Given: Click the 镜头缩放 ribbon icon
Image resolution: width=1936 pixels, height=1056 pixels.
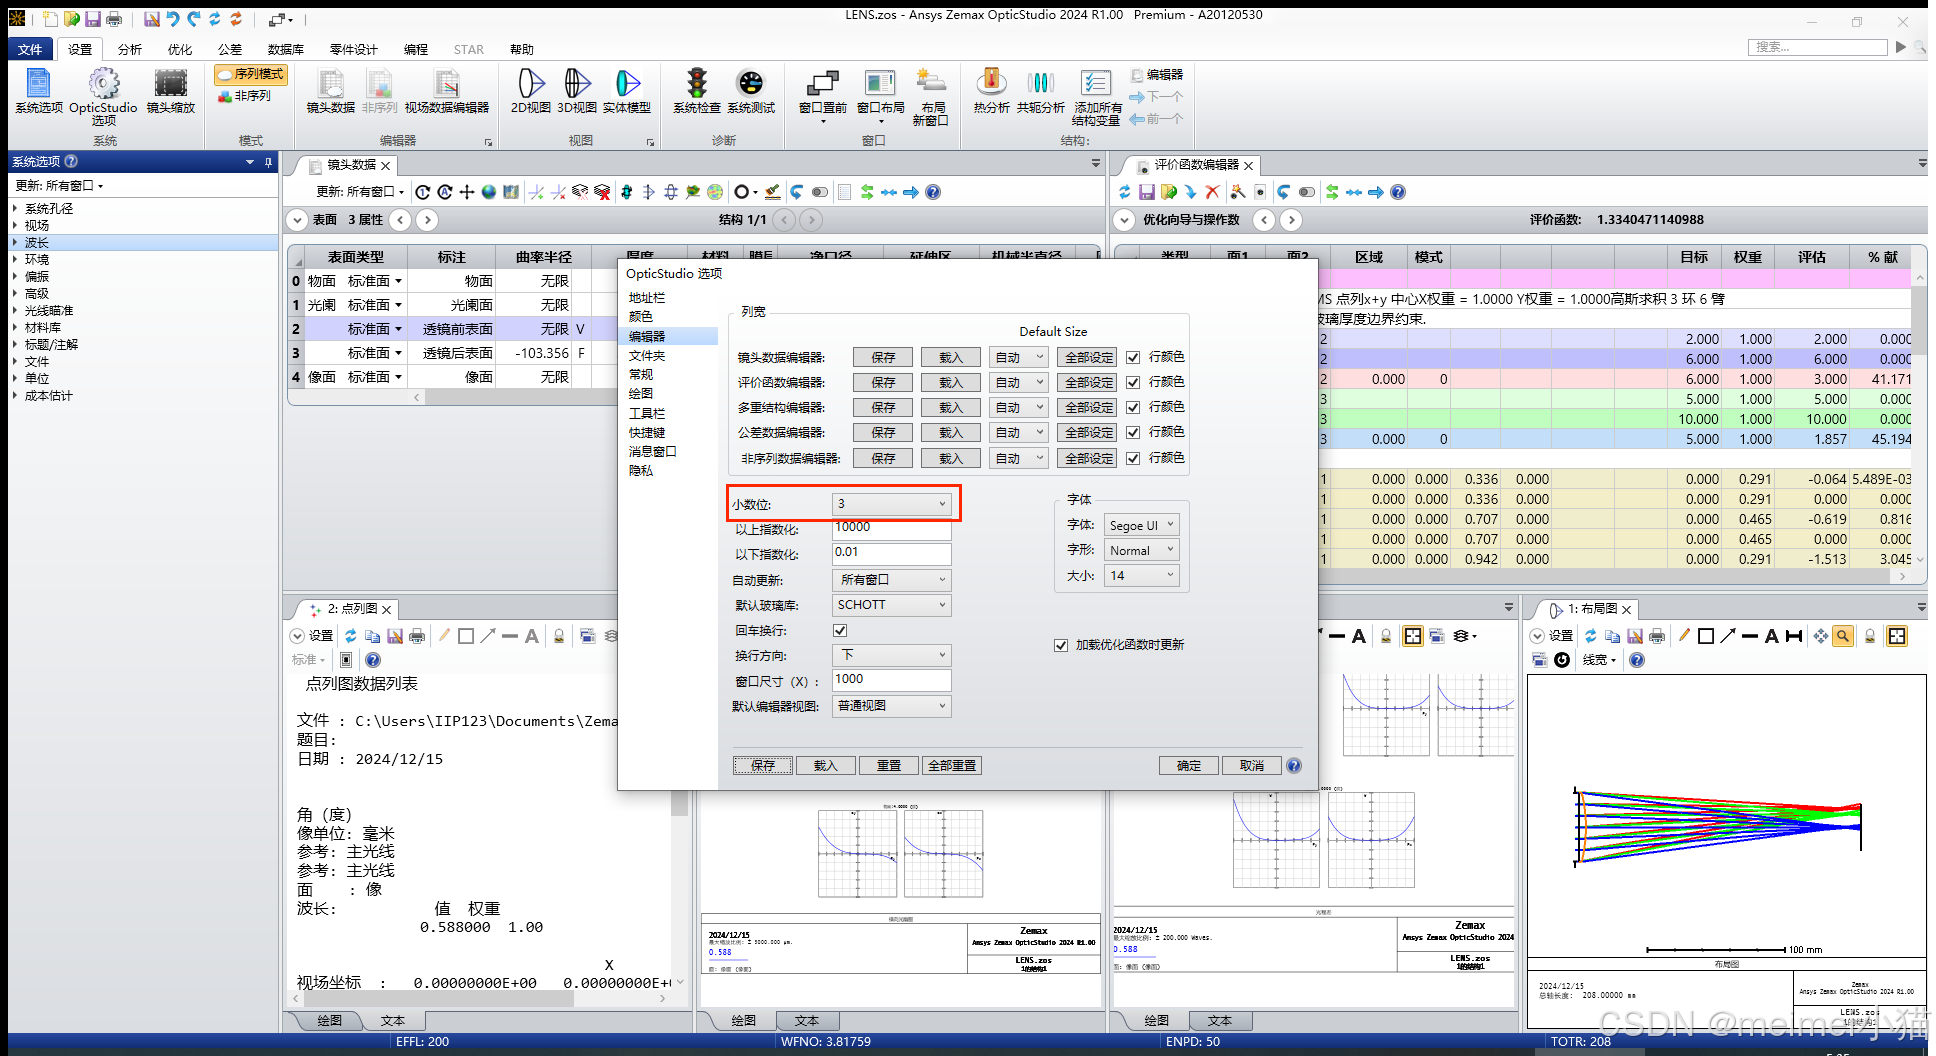Looking at the screenshot, I should point(171,91).
